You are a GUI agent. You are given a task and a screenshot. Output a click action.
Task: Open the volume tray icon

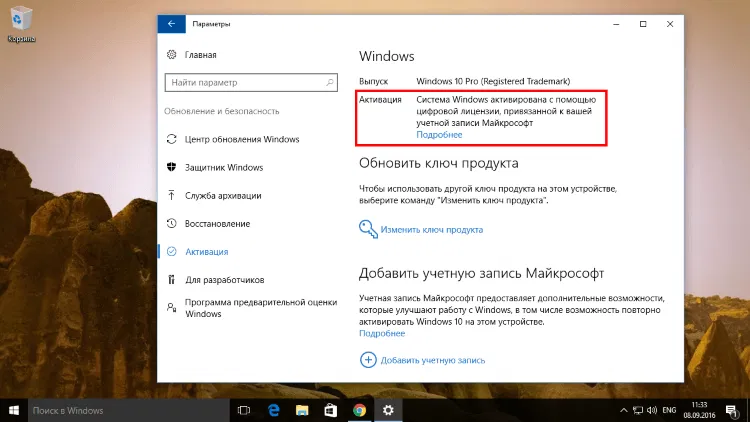652,411
